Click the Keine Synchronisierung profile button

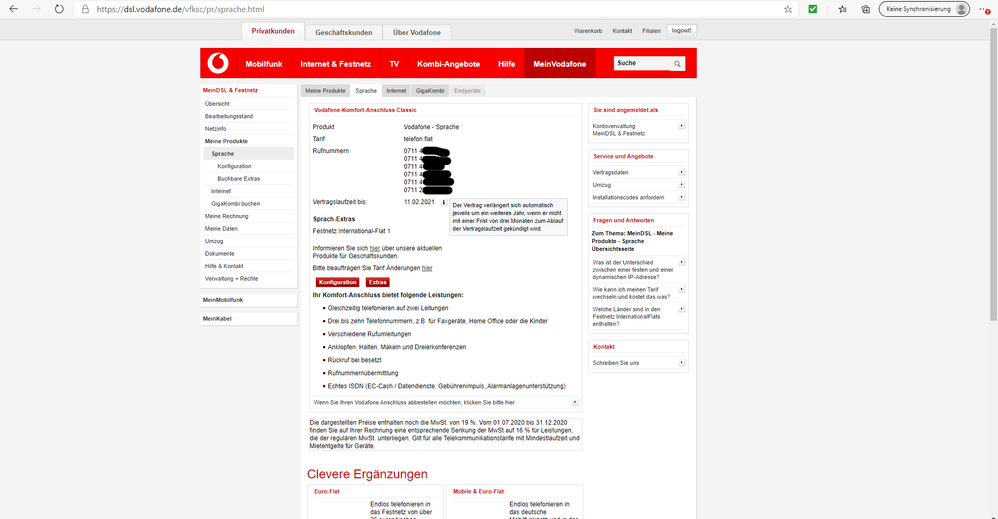tap(924, 9)
